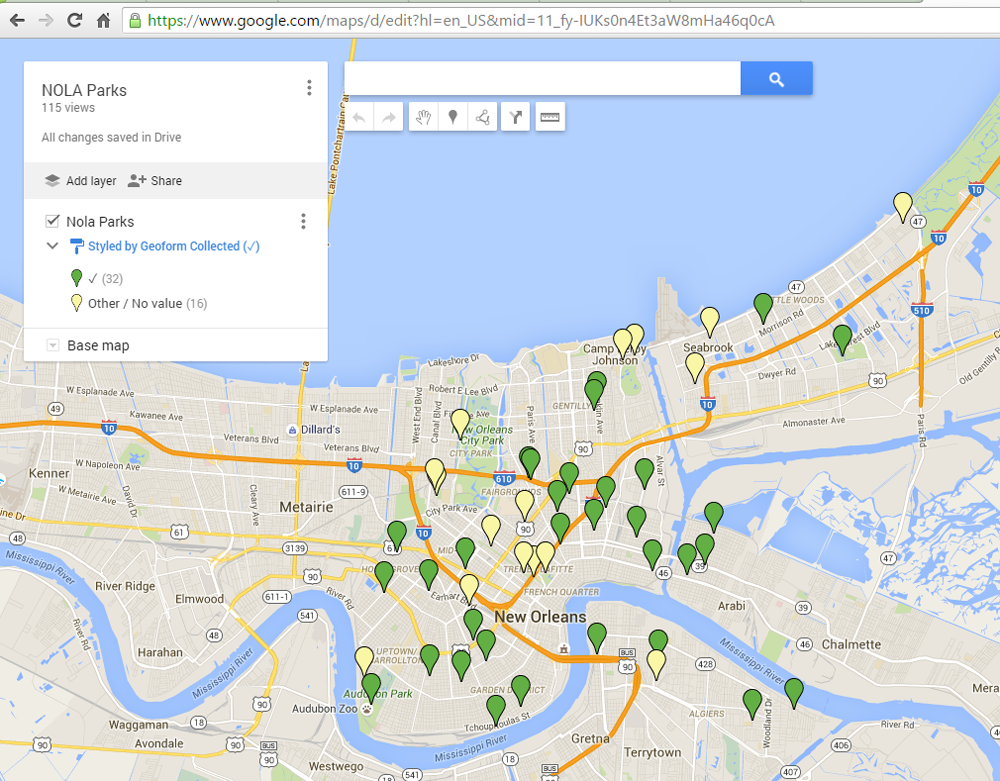
Task: Select the hand pan tool
Action: 423,117
